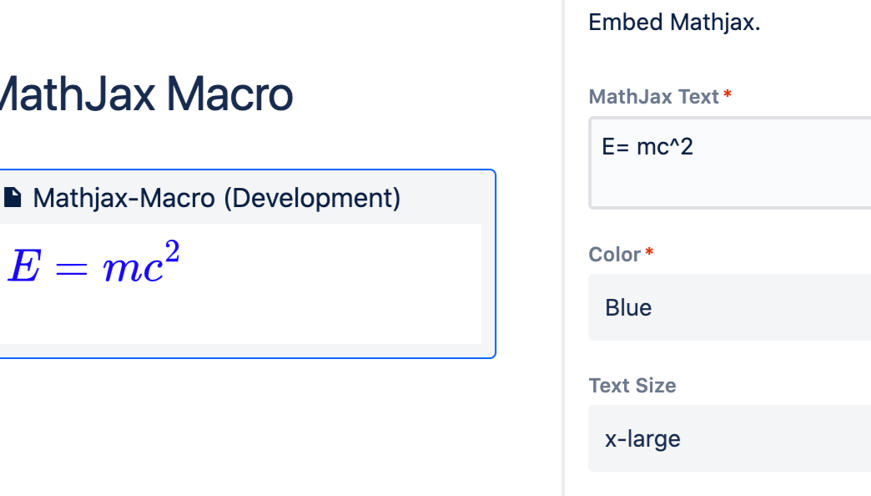Click the letters mc in rendered formula
This screenshot has height=496, width=871.
[131, 270]
